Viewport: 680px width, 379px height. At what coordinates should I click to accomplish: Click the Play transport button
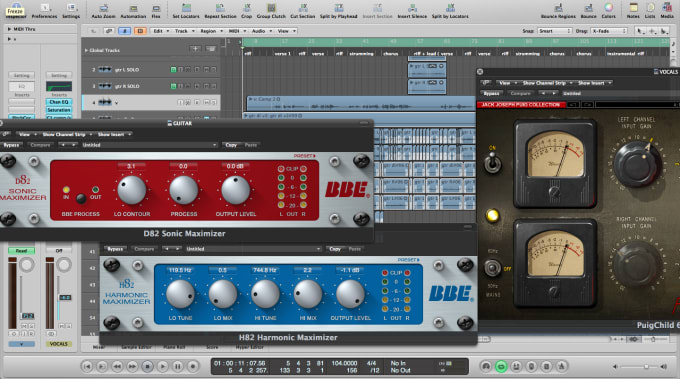163,366
